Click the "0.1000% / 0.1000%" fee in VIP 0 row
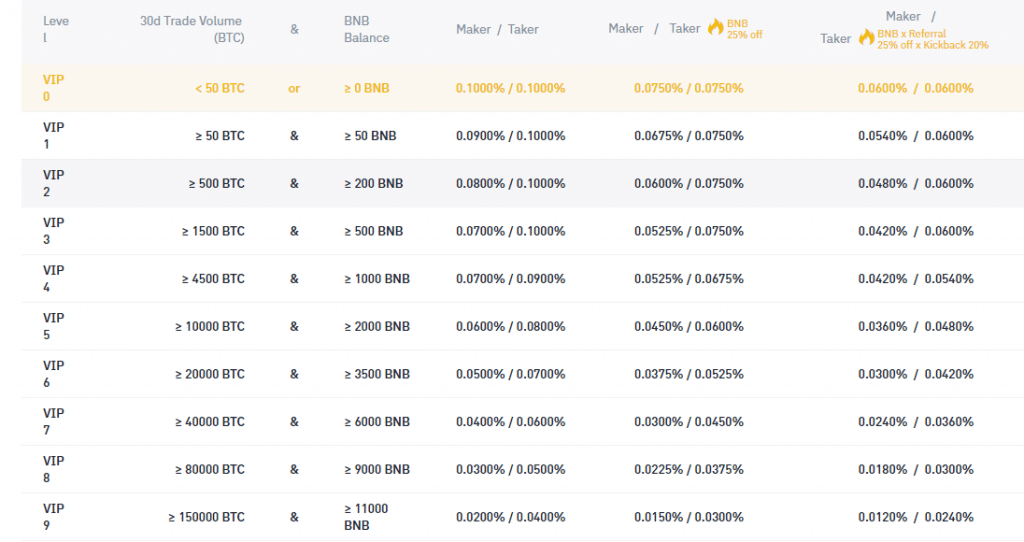 [x=511, y=88]
